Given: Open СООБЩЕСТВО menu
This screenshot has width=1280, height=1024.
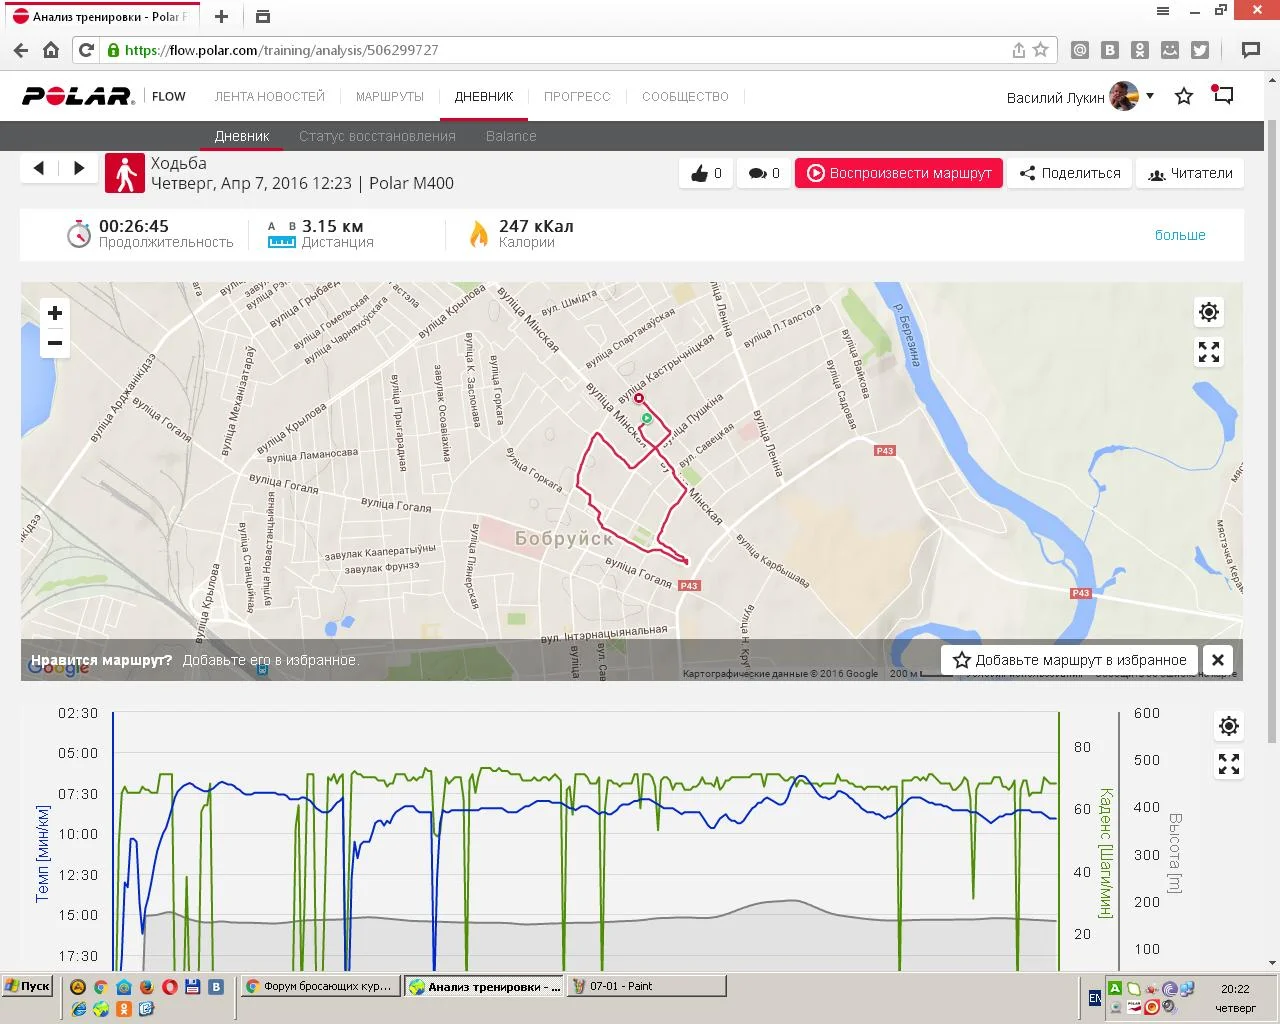Looking at the screenshot, I should click(685, 97).
